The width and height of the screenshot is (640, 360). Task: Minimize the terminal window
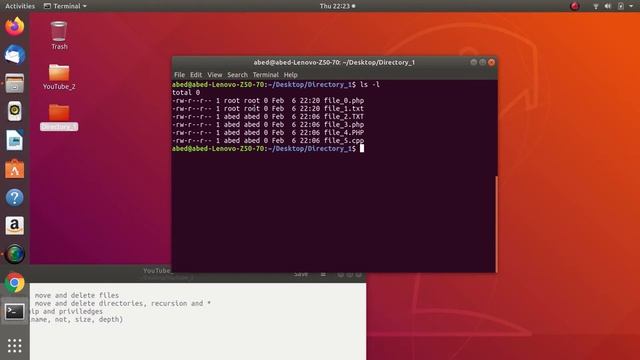pos(473,62)
